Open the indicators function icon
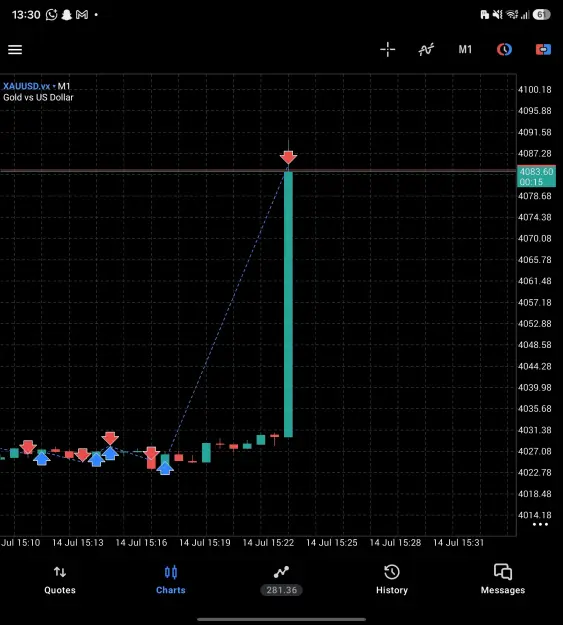The width and height of the screenshot is (563, 625). tap(426, 49)
